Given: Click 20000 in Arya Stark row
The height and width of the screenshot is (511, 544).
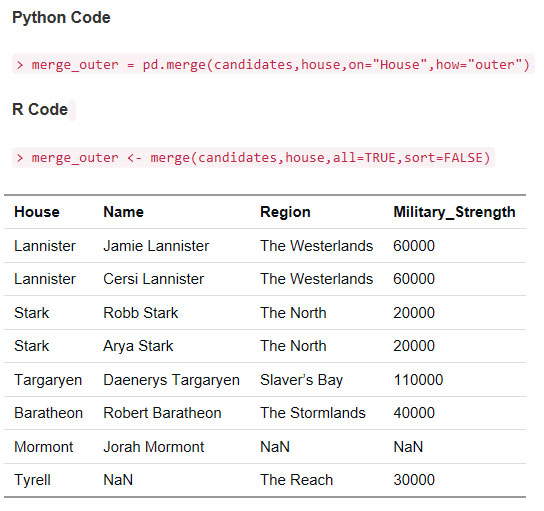Looking at the screenshot, I should point(414,346).
